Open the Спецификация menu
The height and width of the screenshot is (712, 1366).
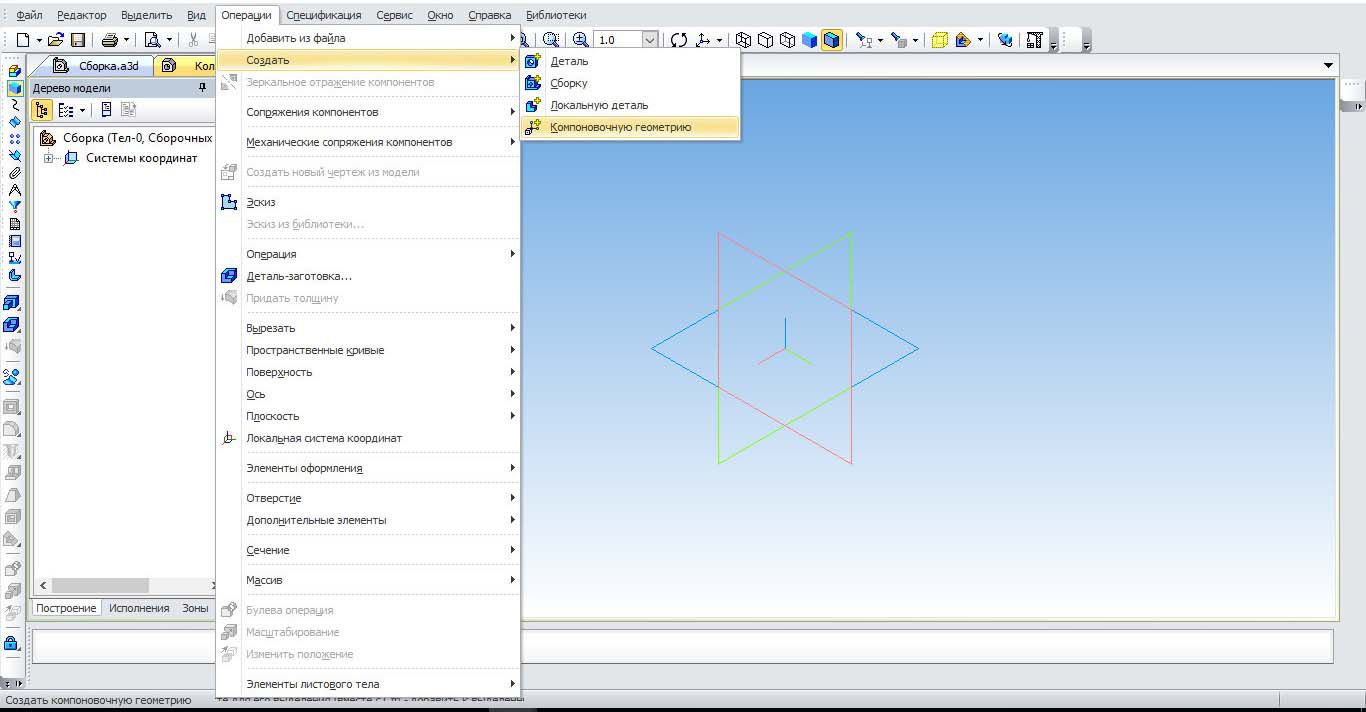[x=324, y=15]
